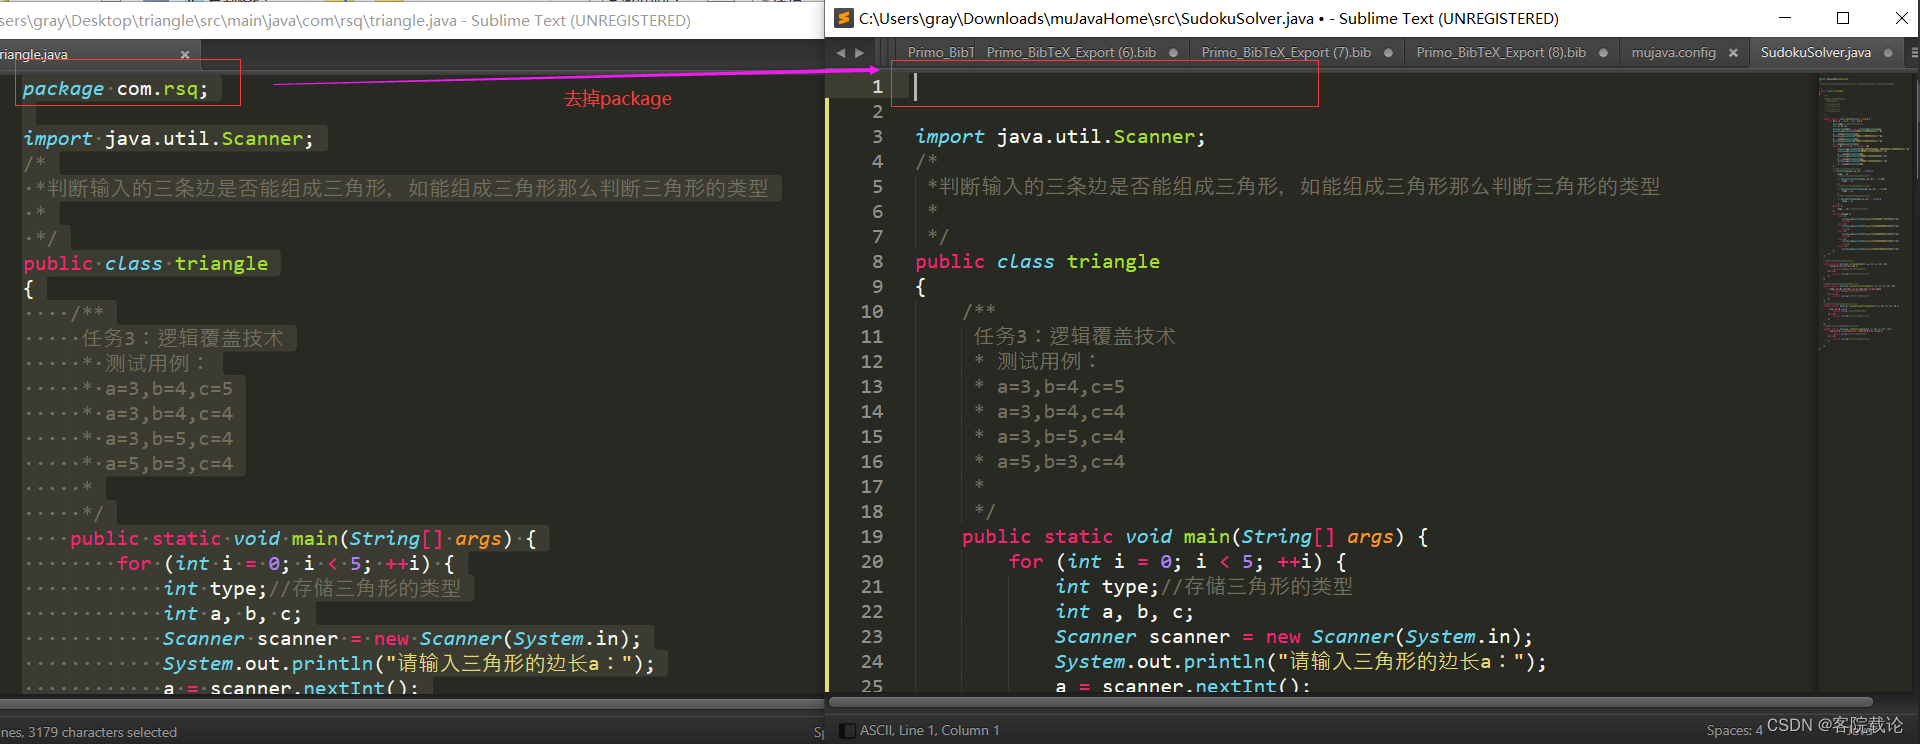Viewport: 1920px width, 744px height.
Task: Click unsaved dot on Primo_BibTeX_Export (6).bib tab
Action: (1173, 53)
